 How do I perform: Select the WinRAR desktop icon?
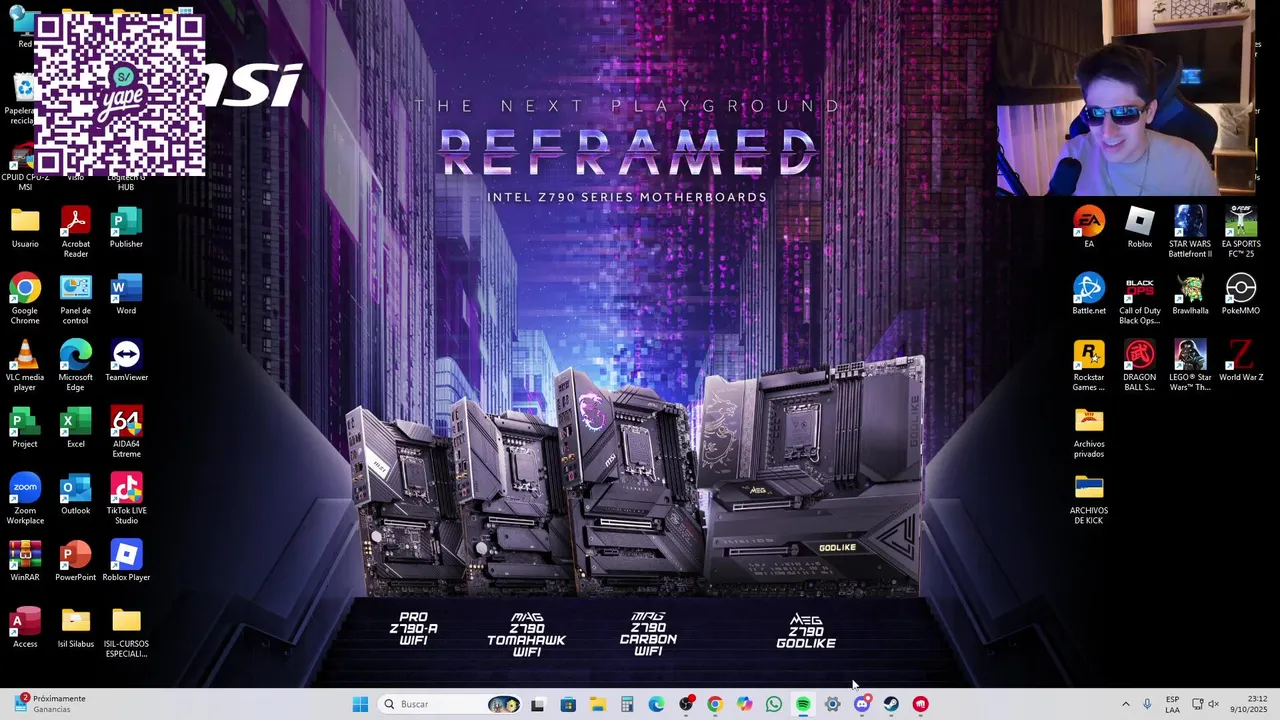(x=25, y=561)
